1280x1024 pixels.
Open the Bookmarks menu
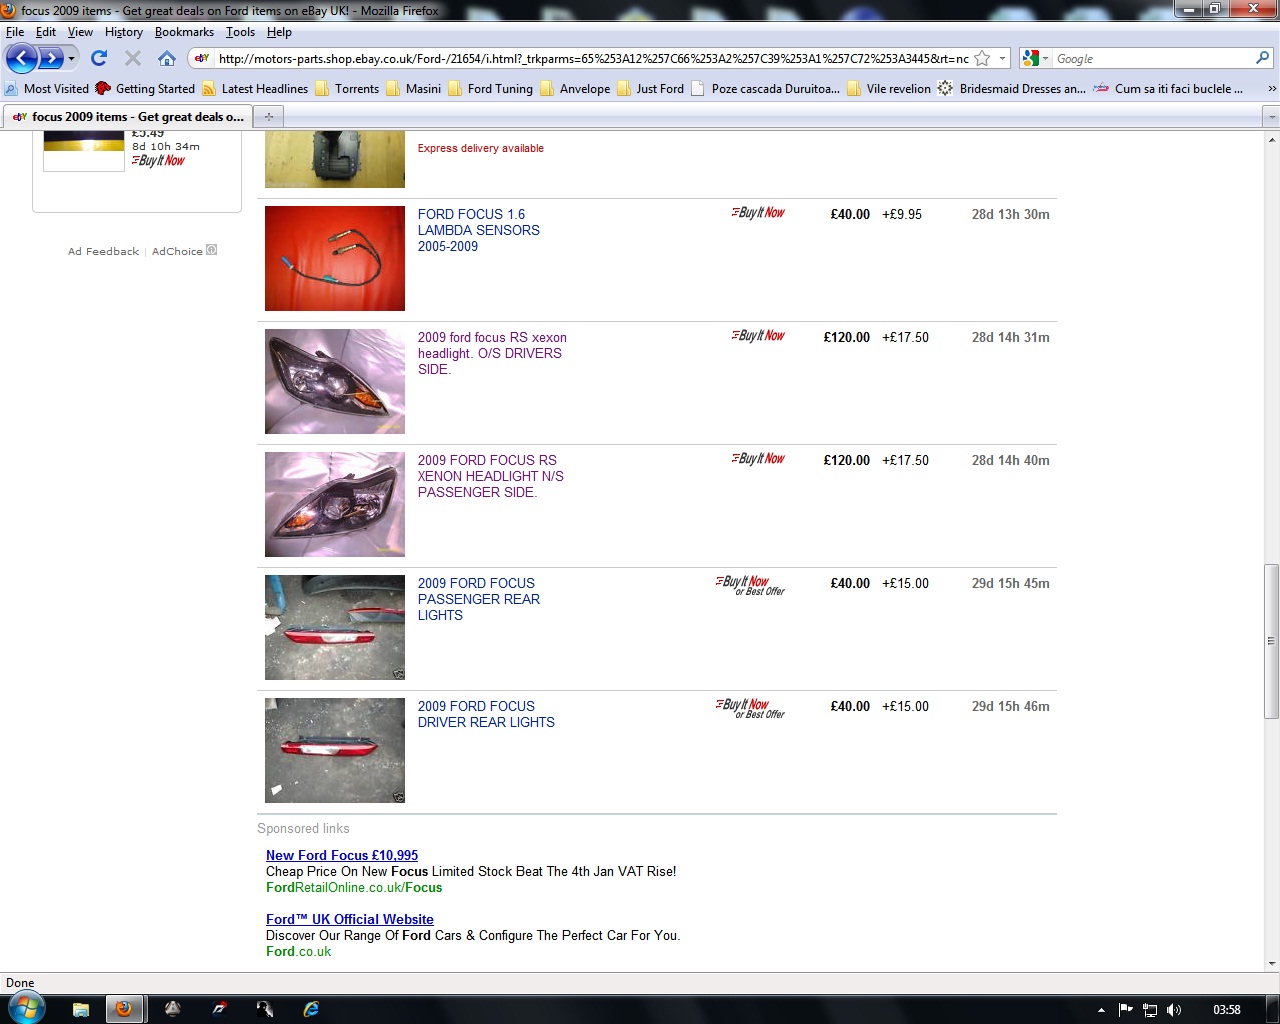(184, 32)
